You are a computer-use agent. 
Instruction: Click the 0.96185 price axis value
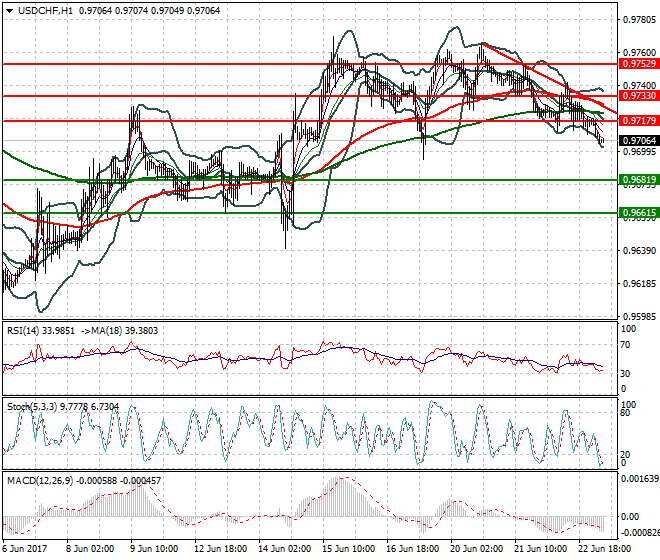639,284
